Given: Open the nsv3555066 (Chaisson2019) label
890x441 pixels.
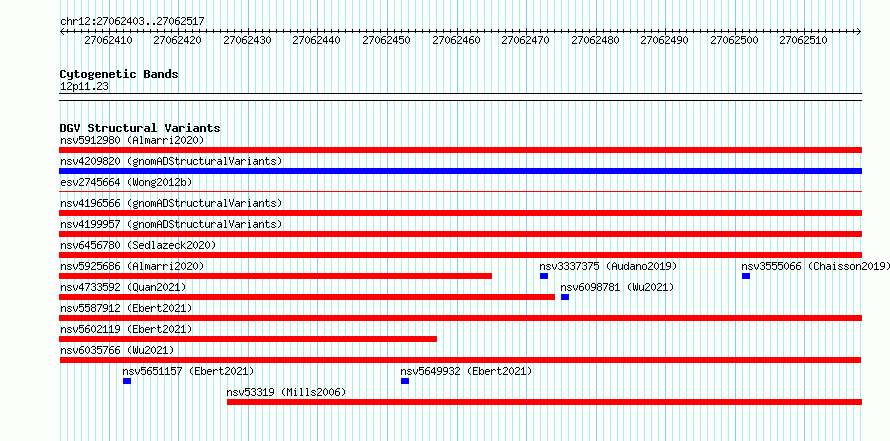Looking at the screenshot, I should coord(816,266).
